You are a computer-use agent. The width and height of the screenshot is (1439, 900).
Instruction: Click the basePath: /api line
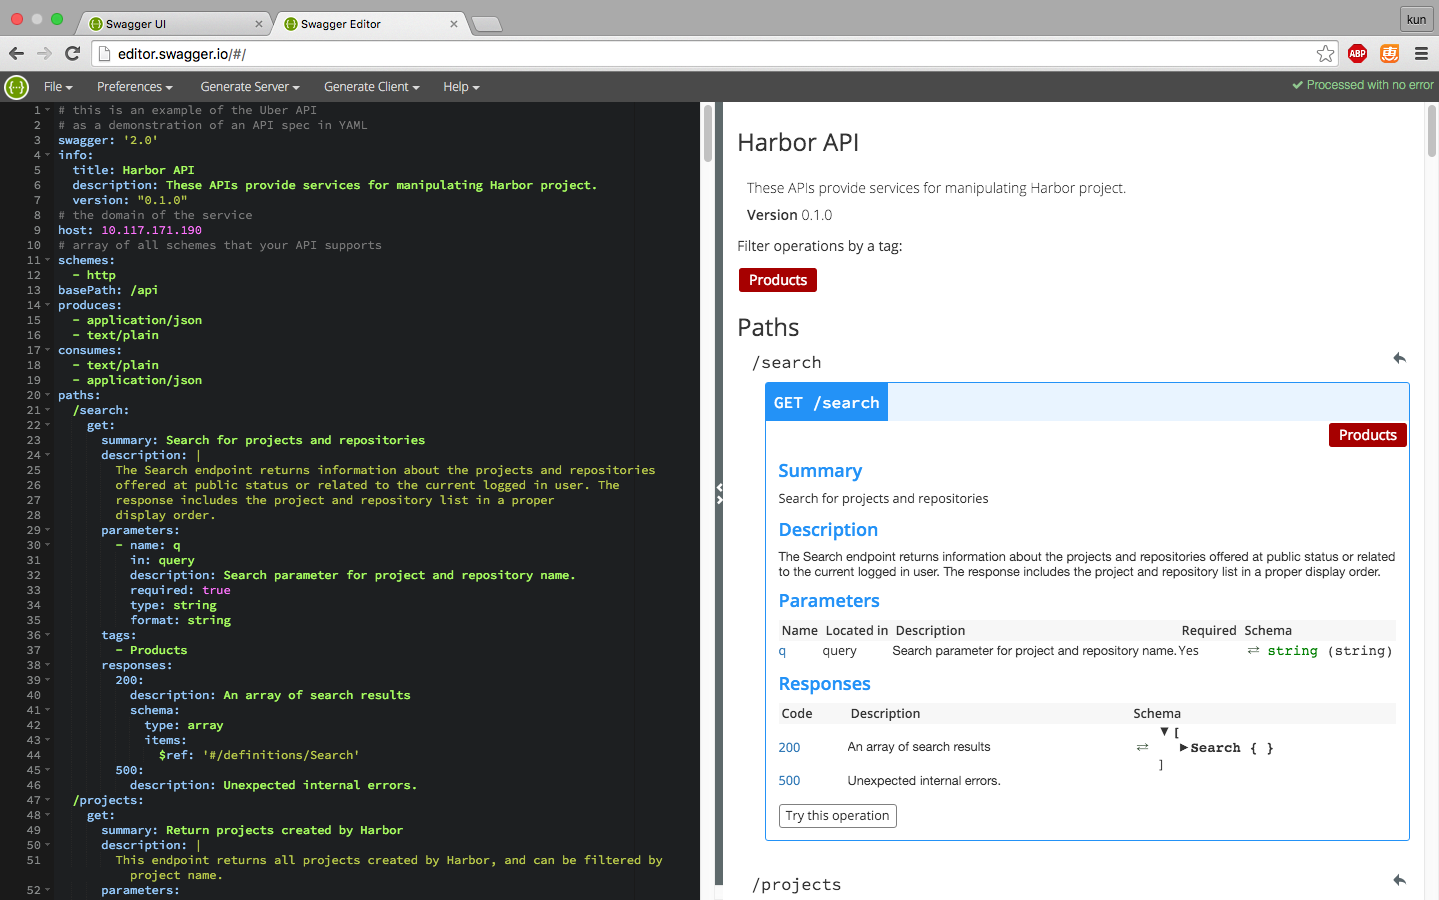pos(108,290)
